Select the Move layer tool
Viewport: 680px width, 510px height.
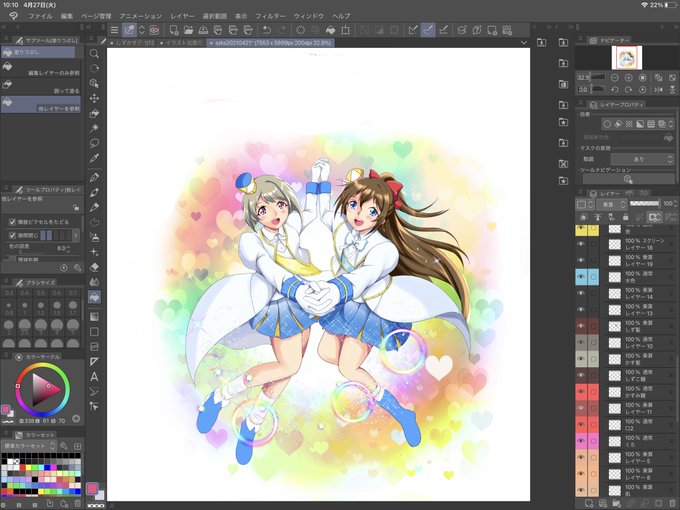(94, 98)
